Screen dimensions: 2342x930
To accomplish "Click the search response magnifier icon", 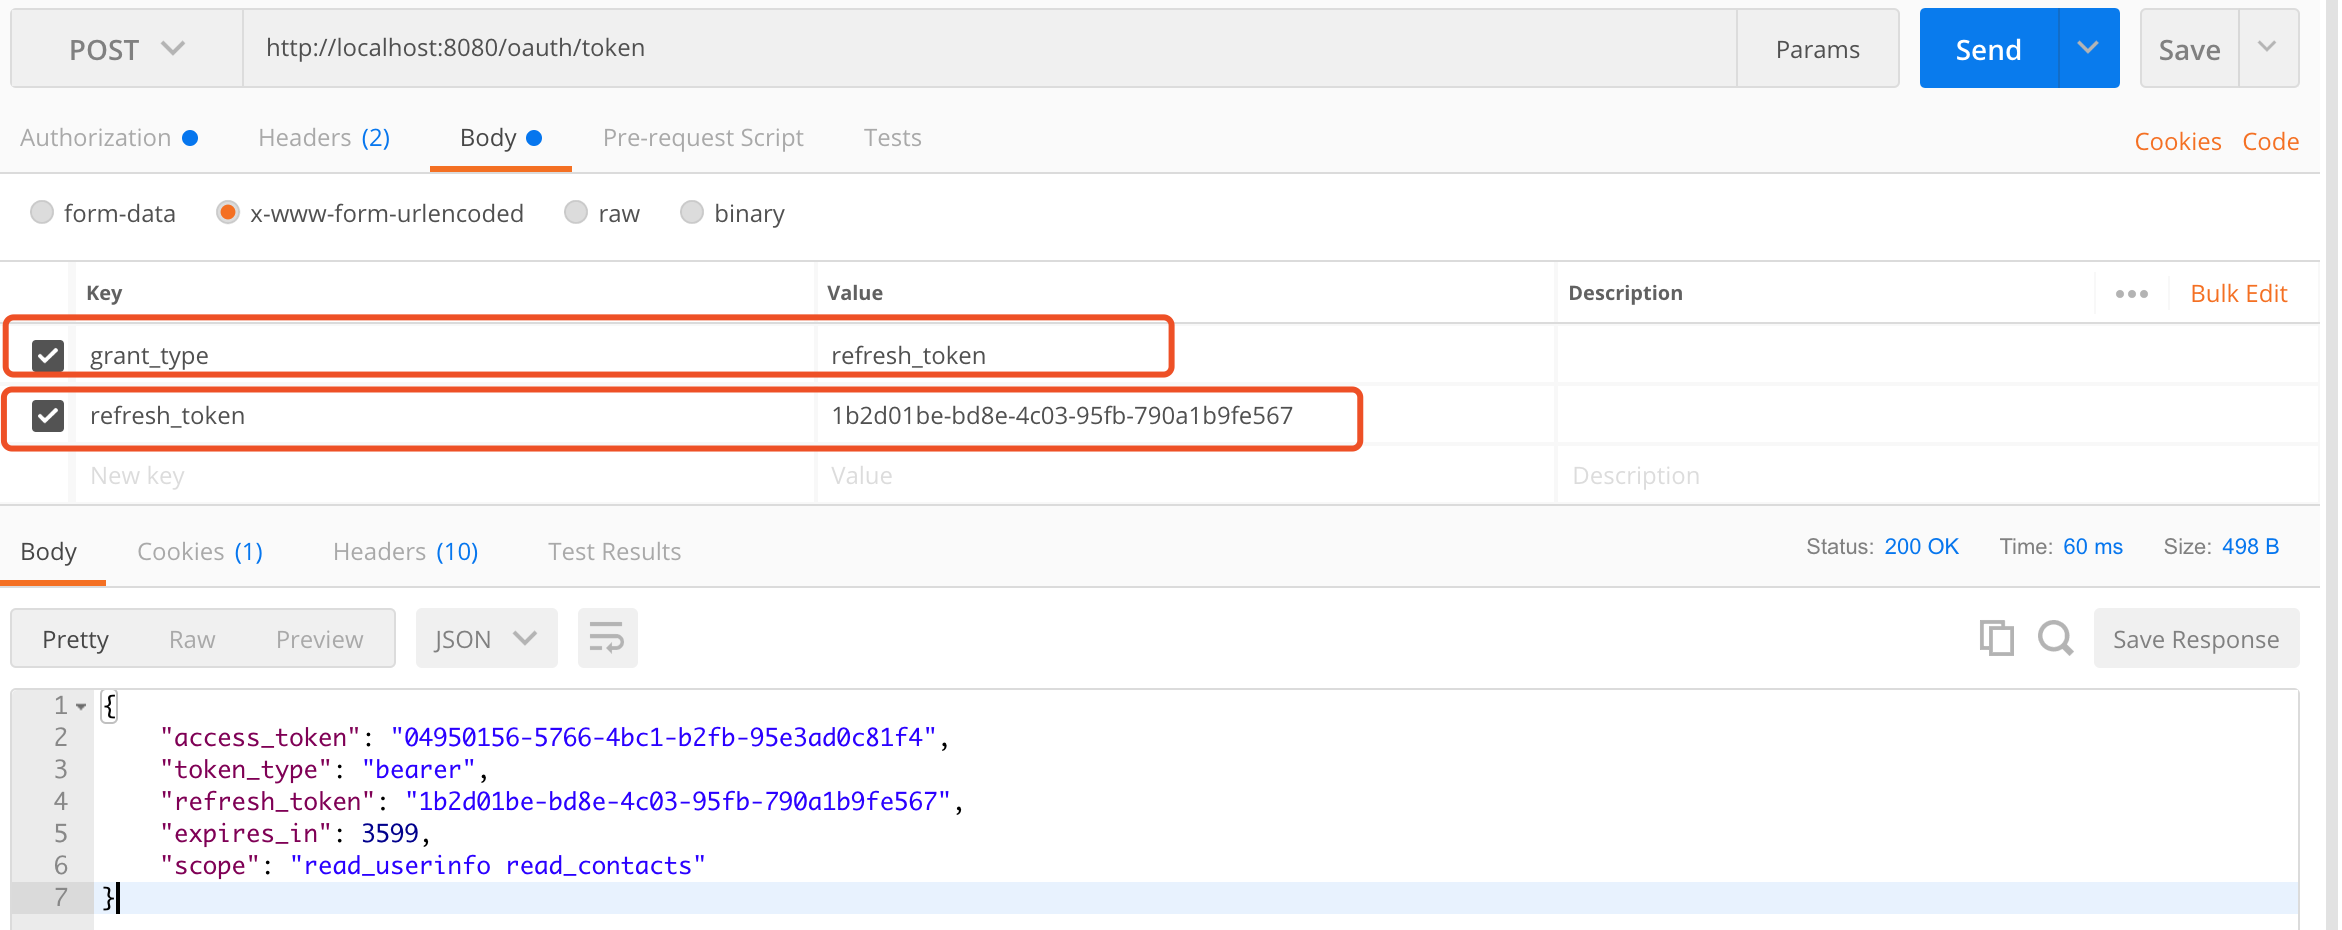I will [2055, 638].
